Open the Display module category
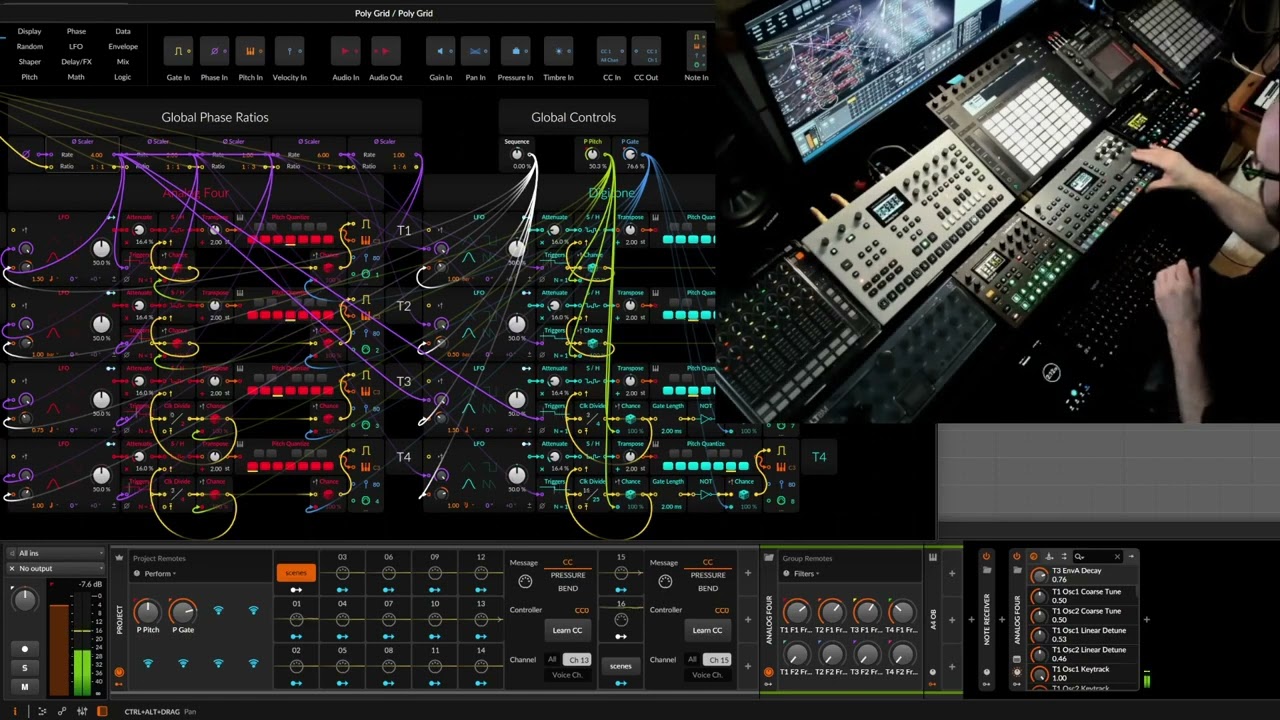 [29, 31]
